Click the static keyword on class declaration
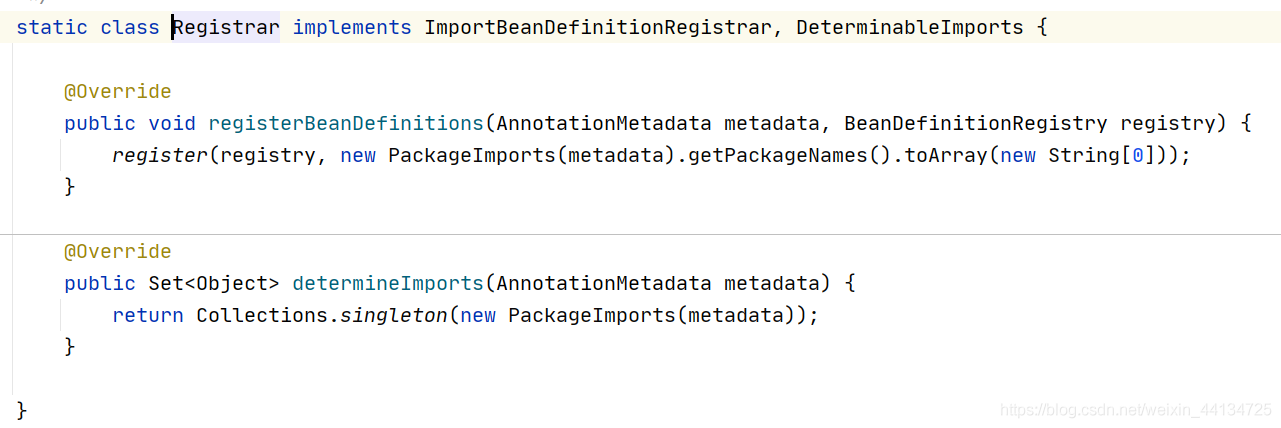Image resolution: width=1281 pixels, height=428 pixels. pos(52,27)
